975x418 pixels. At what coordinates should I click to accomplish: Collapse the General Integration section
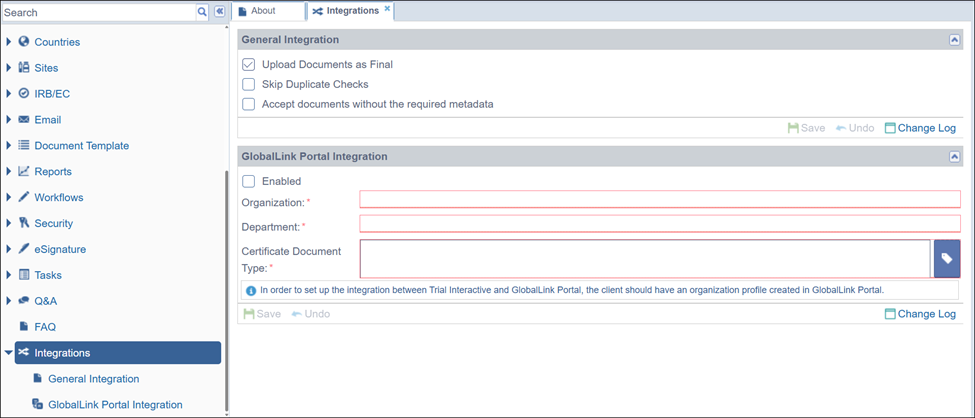(954, 40)
